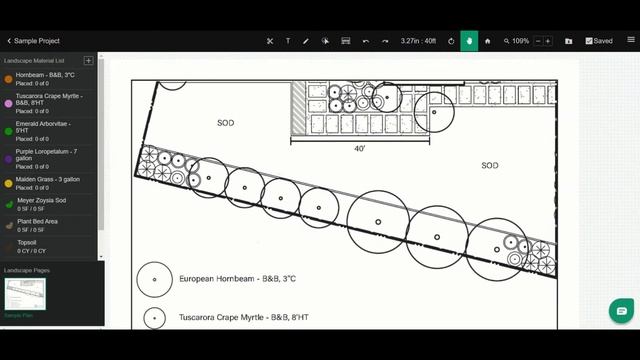Click the Meyer Zoysia Sod icon
The height and width of the screenshot is (360, 640).
9,204
